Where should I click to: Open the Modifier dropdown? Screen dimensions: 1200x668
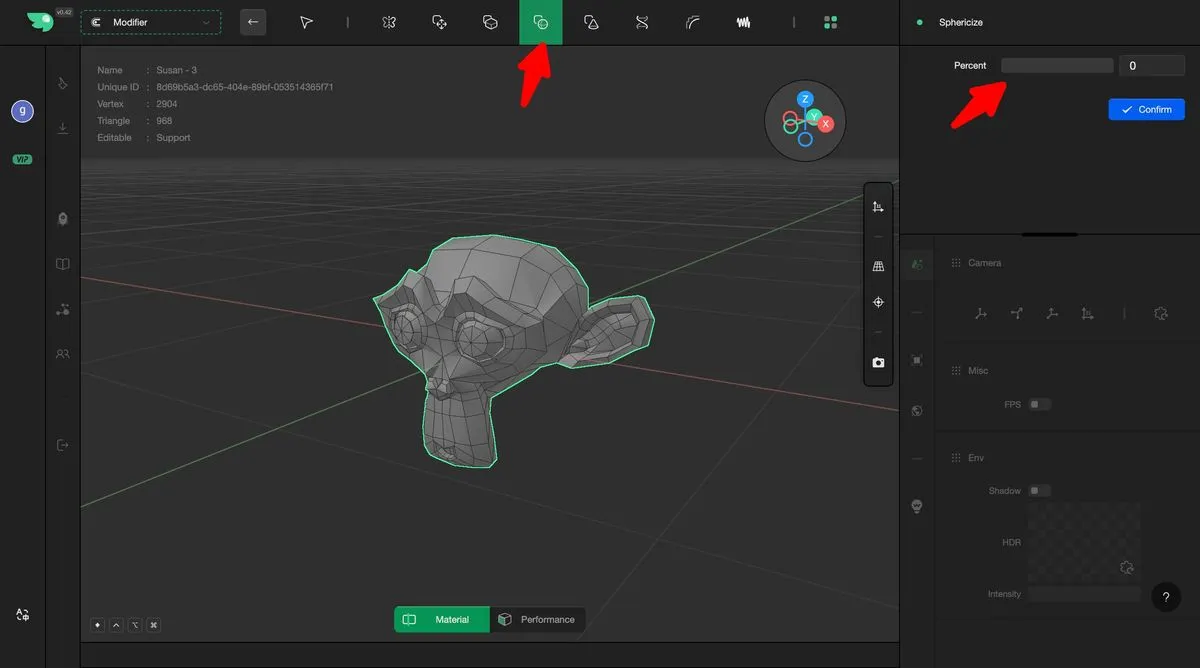[151, 22]
